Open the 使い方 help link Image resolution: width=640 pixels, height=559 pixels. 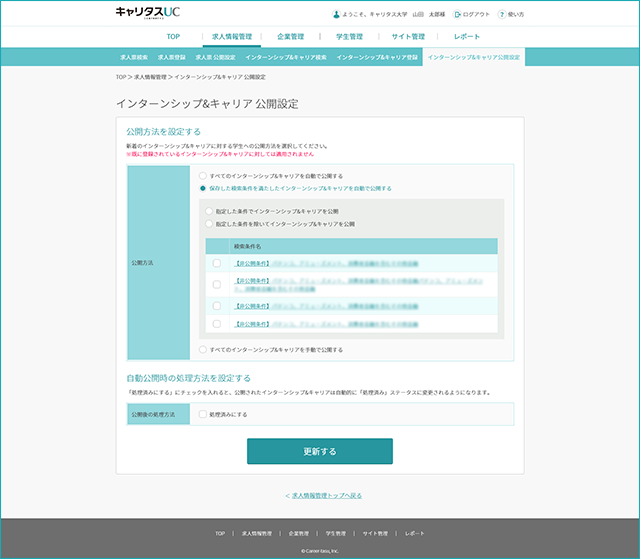[511, 14]
